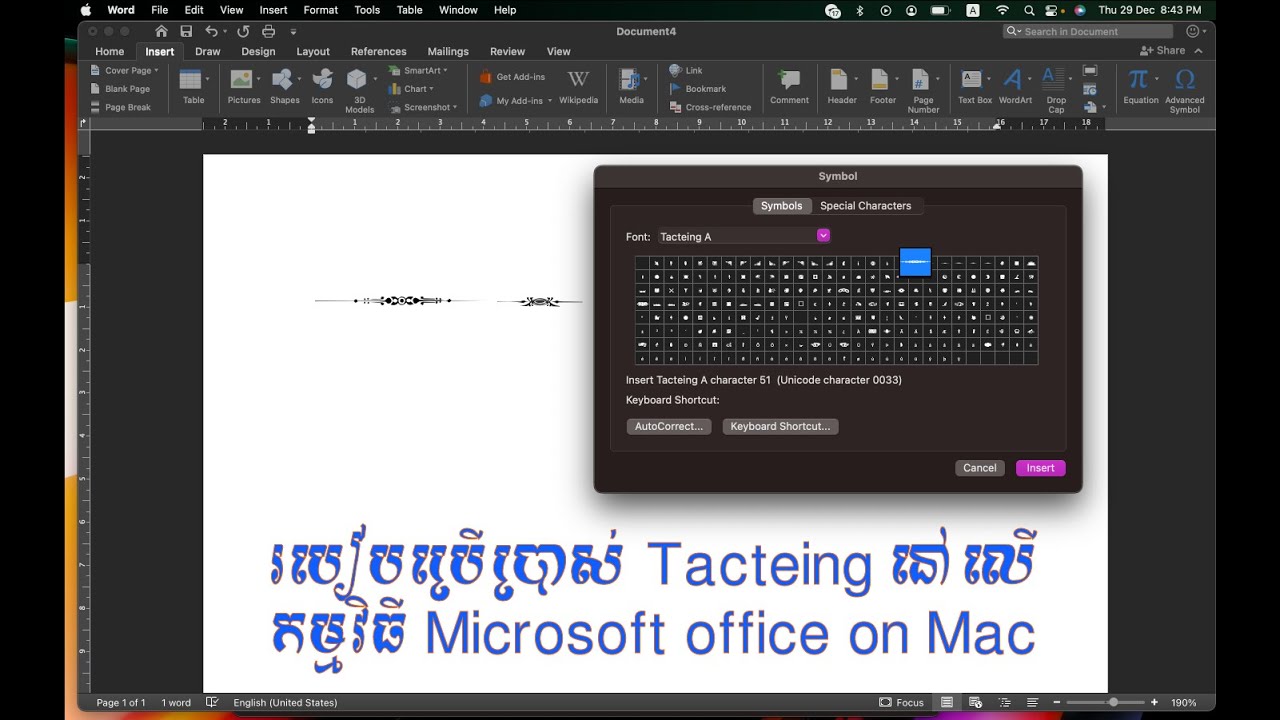Image resolution: width=1280 pixels, height=720 pixels.
Task: Insert a Bookmark
Action: pos(697,89)
